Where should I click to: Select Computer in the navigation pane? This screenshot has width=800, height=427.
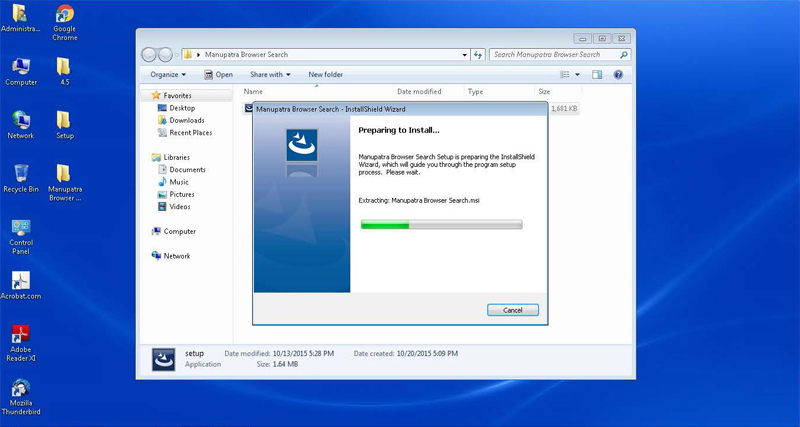pos(174,231)
